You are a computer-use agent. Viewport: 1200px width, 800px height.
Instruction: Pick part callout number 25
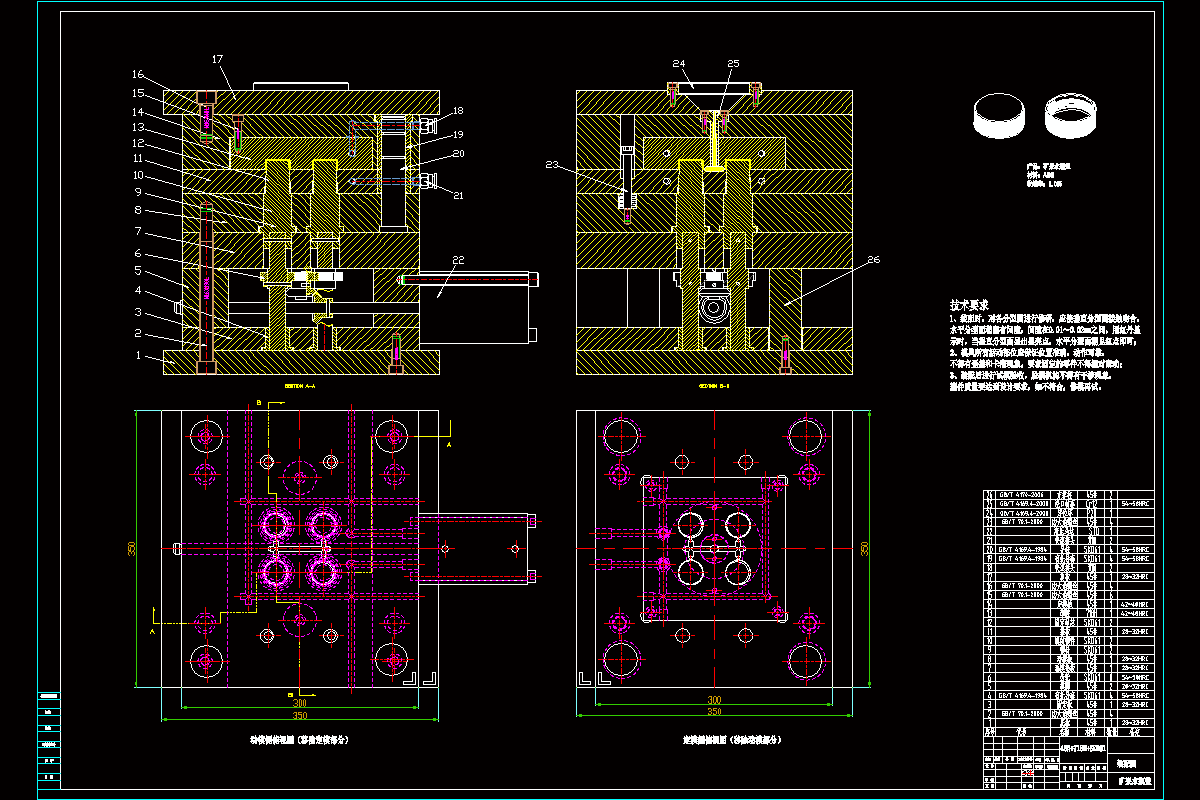pos(733,63)
